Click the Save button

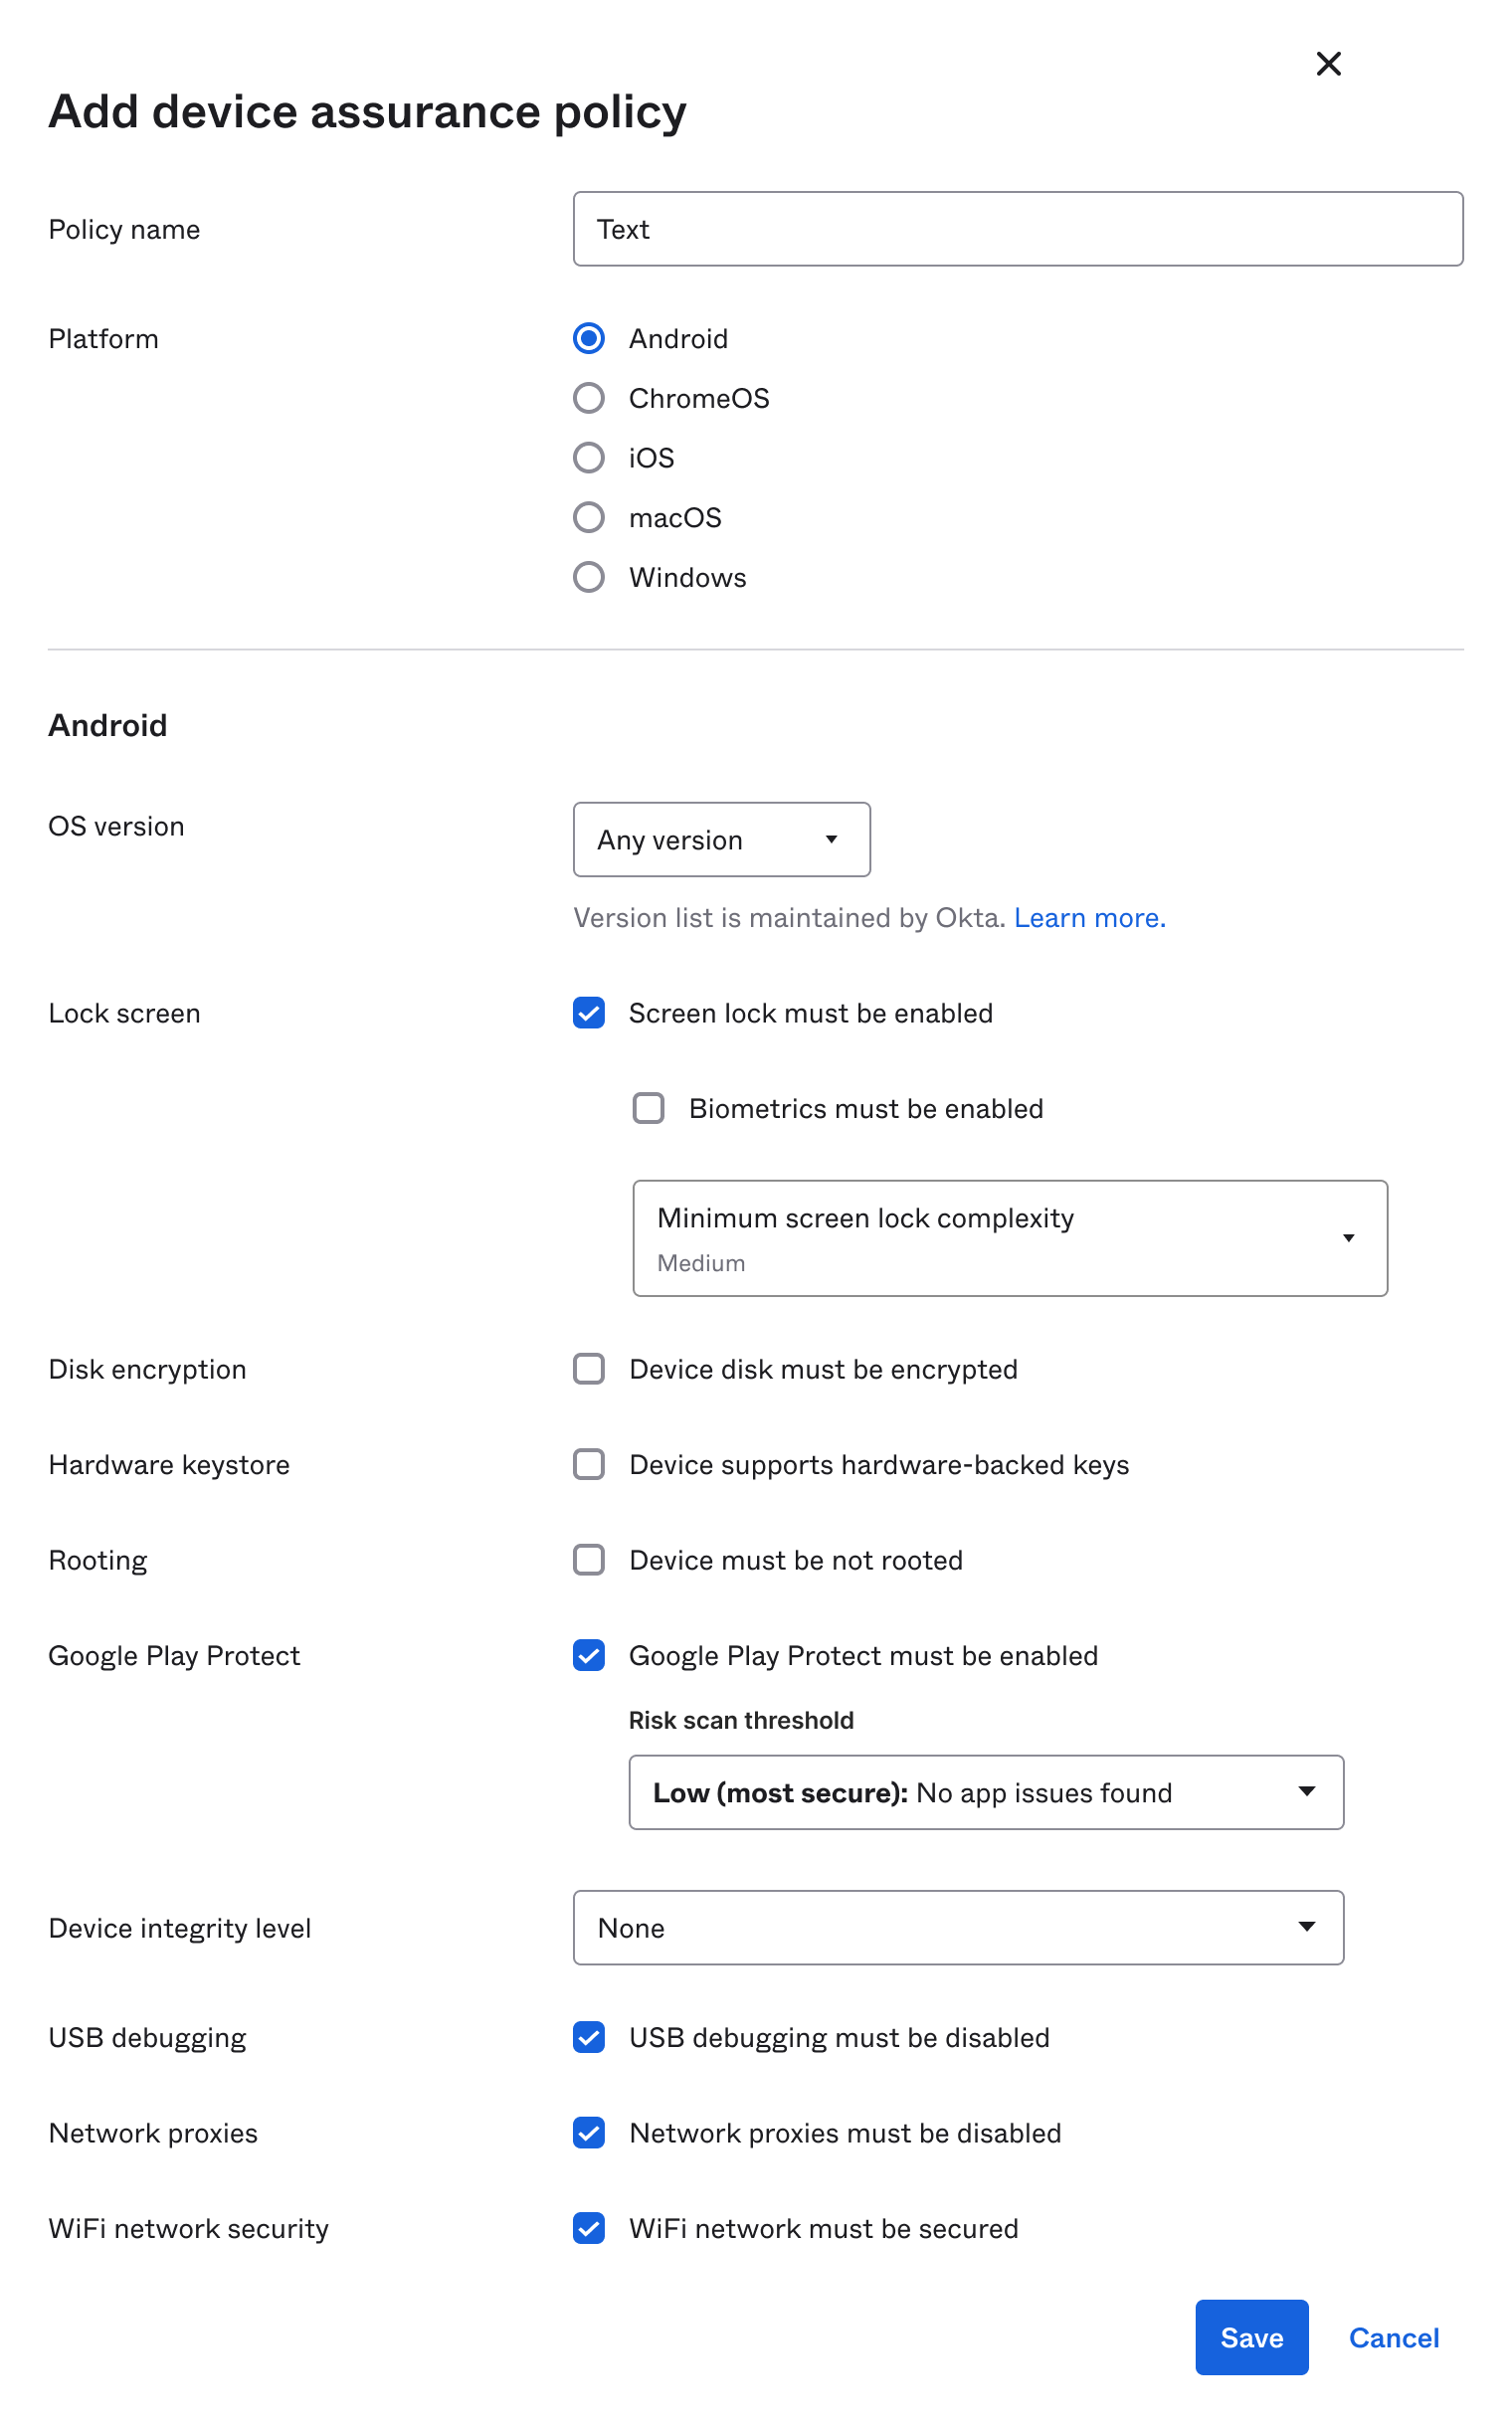coord(1251,2337)
